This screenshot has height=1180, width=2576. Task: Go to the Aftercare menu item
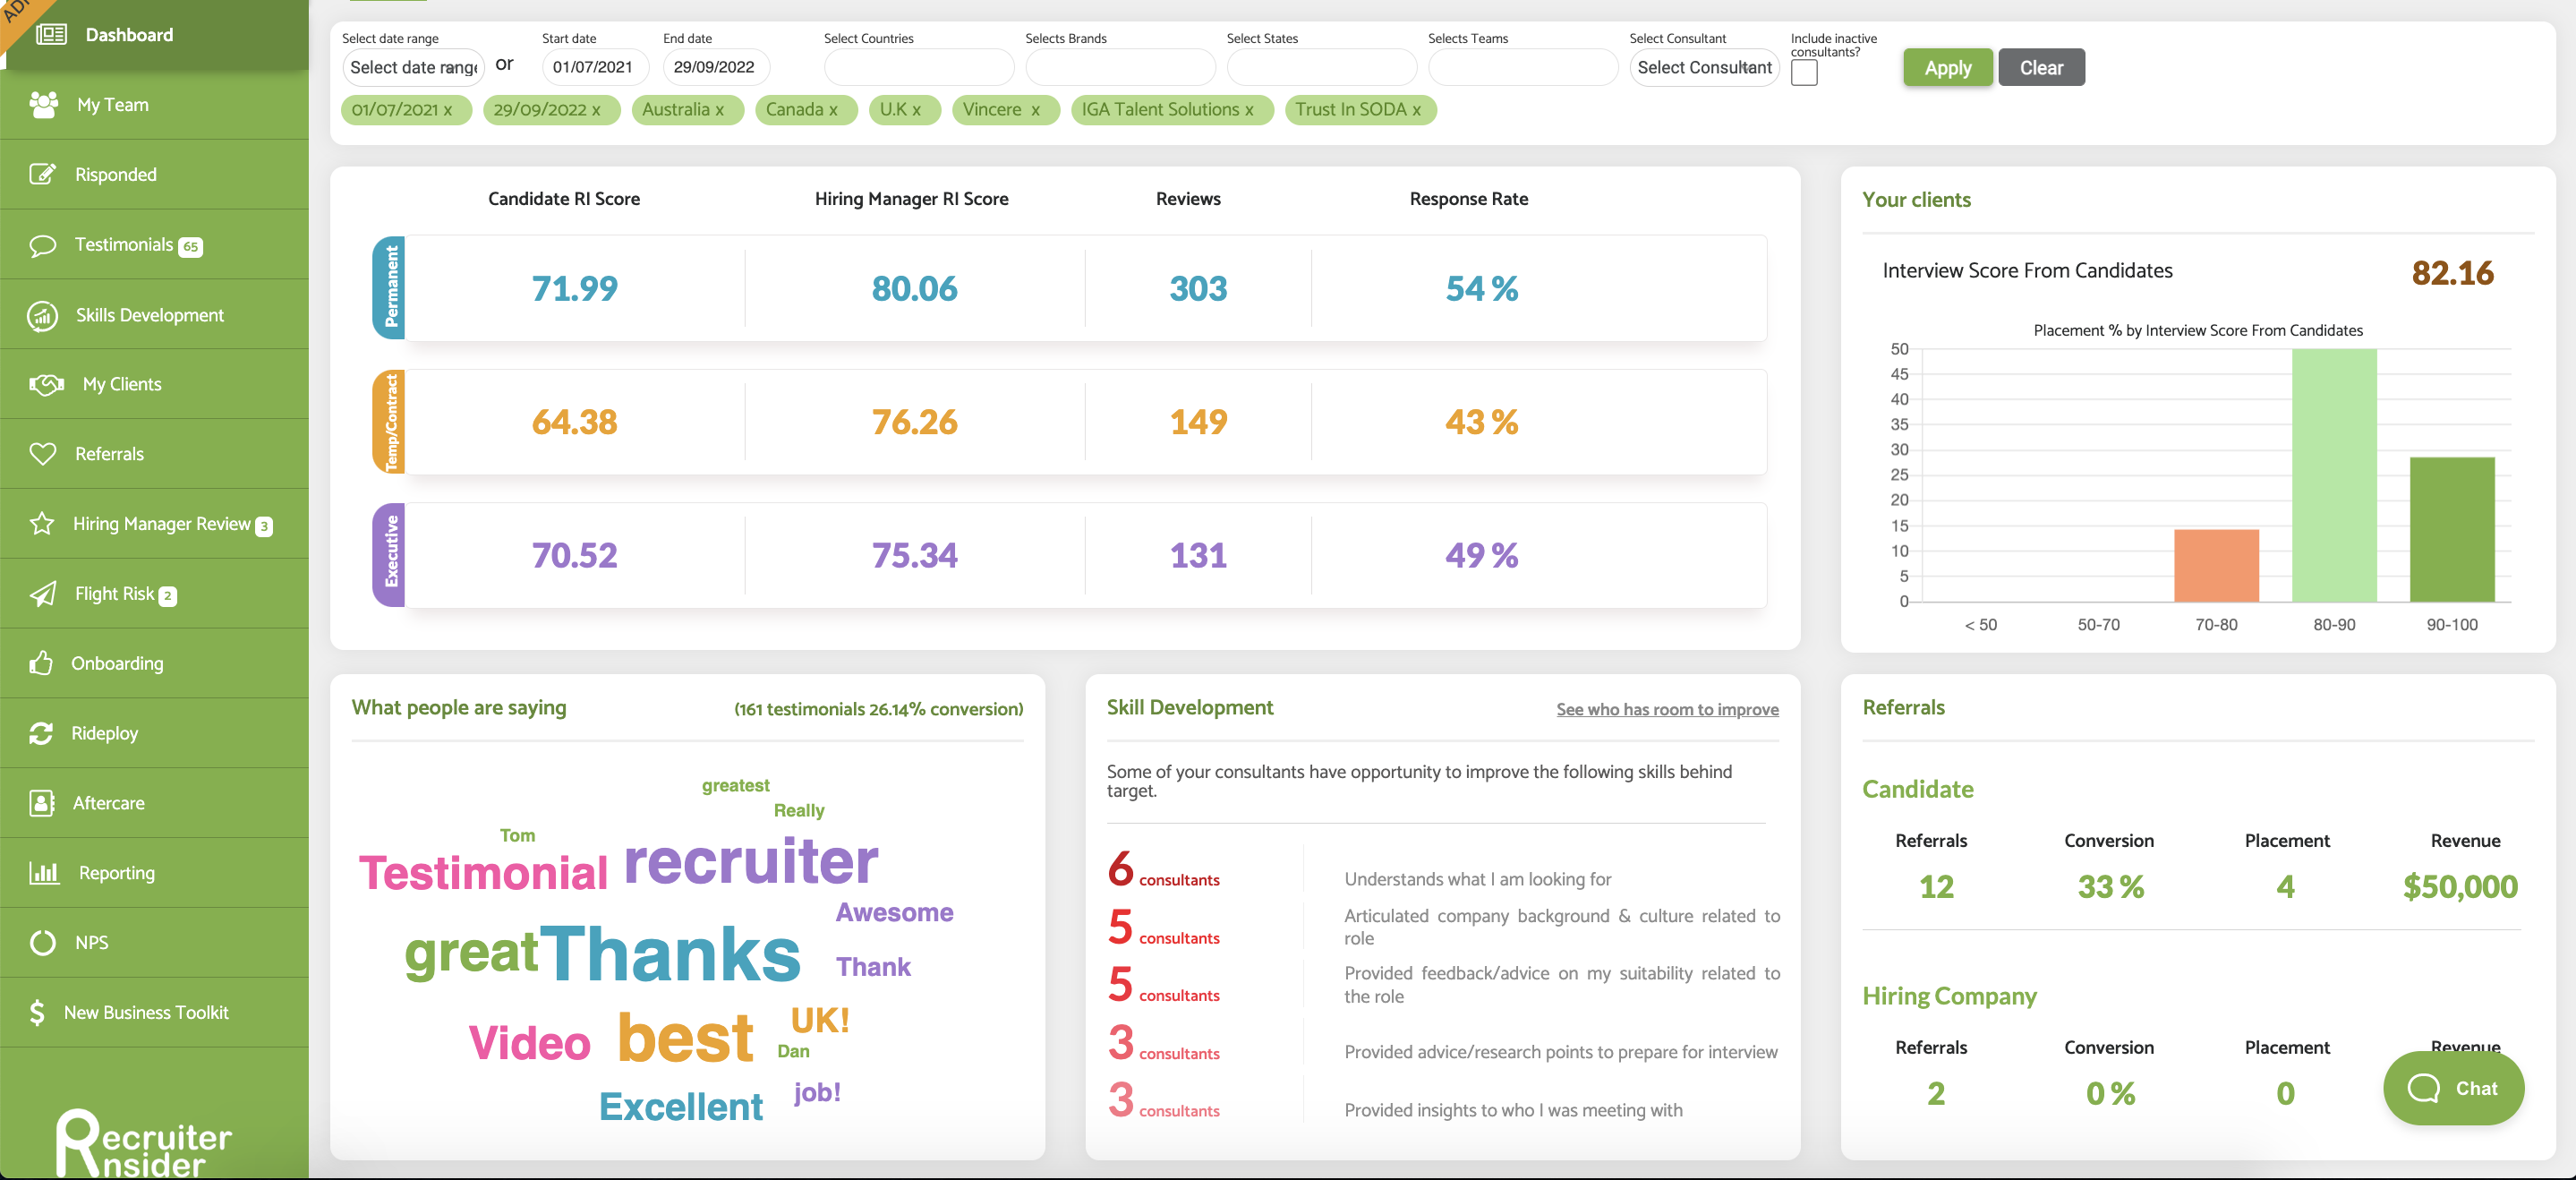coord(108,802)
